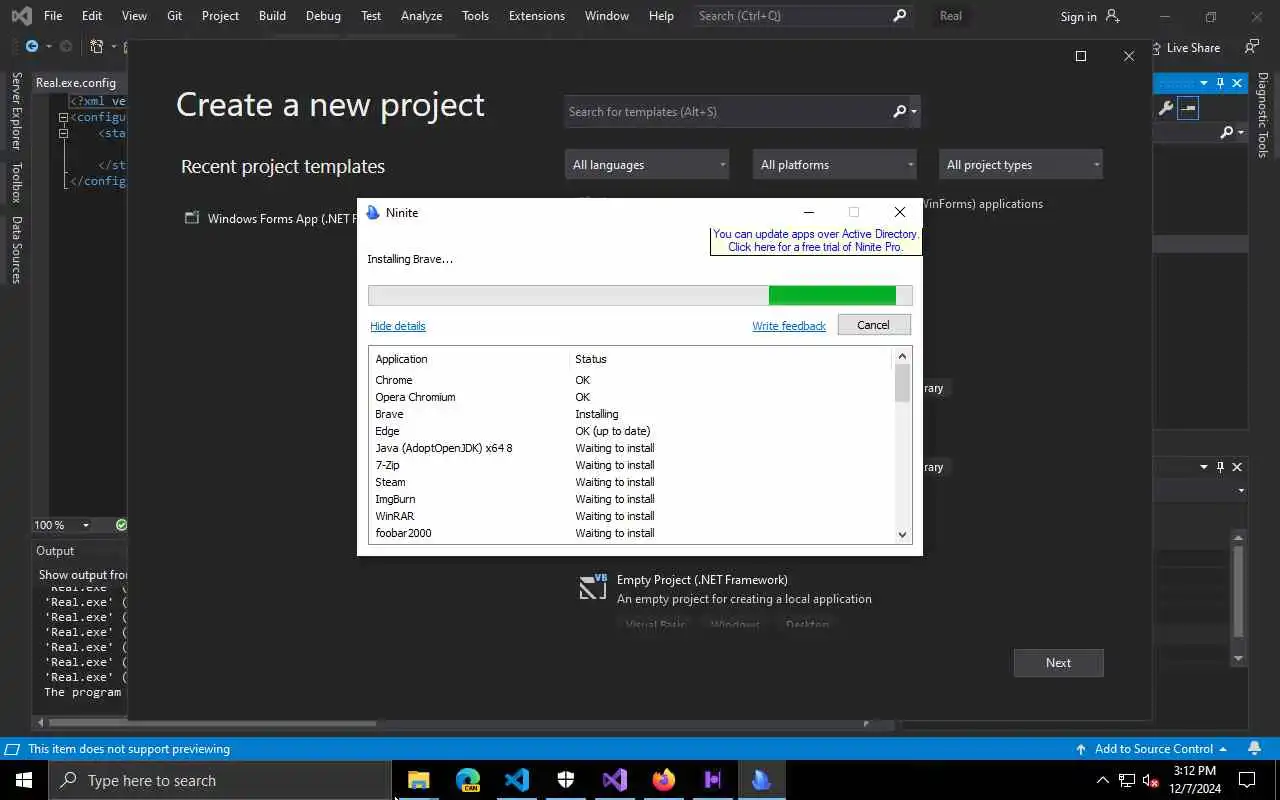
Task: Click the Windows Forms App template icon
Action: pos(192,218)
